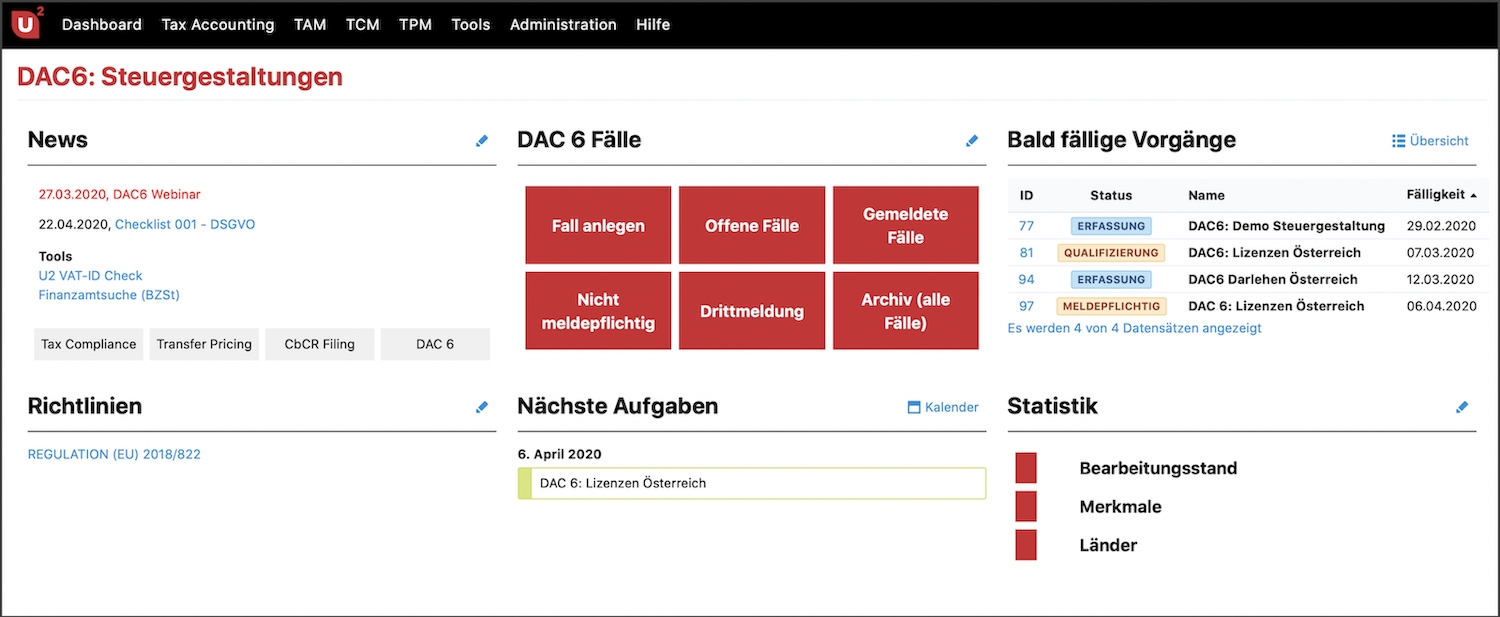1500x617 pixels.
Task: Click the Richtlinien edit pencil icon
Action: [x=482, y=407]
